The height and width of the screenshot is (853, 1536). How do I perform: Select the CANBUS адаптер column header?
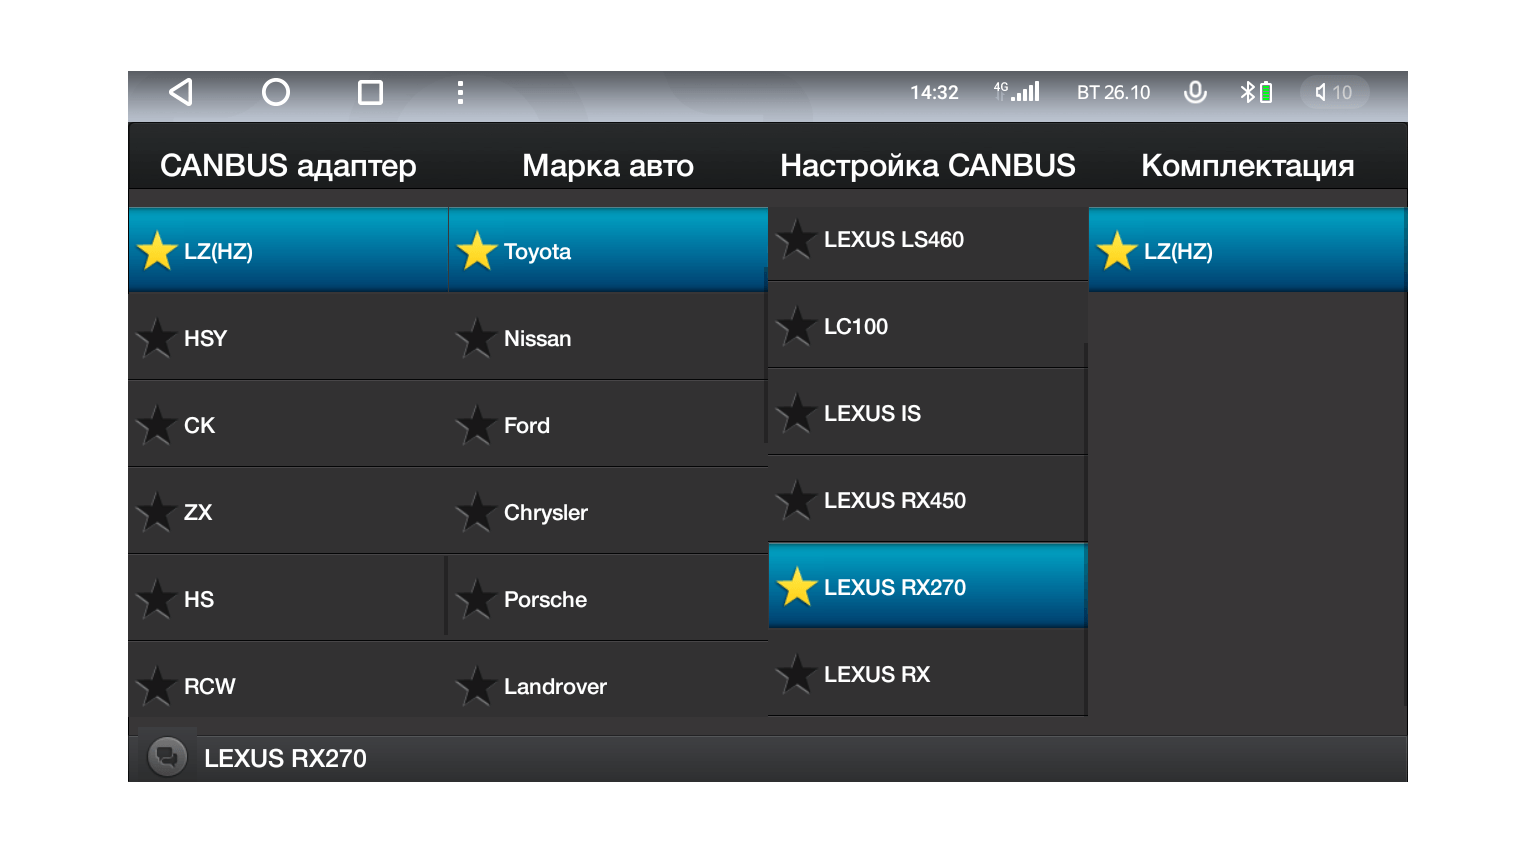(288, 165)
